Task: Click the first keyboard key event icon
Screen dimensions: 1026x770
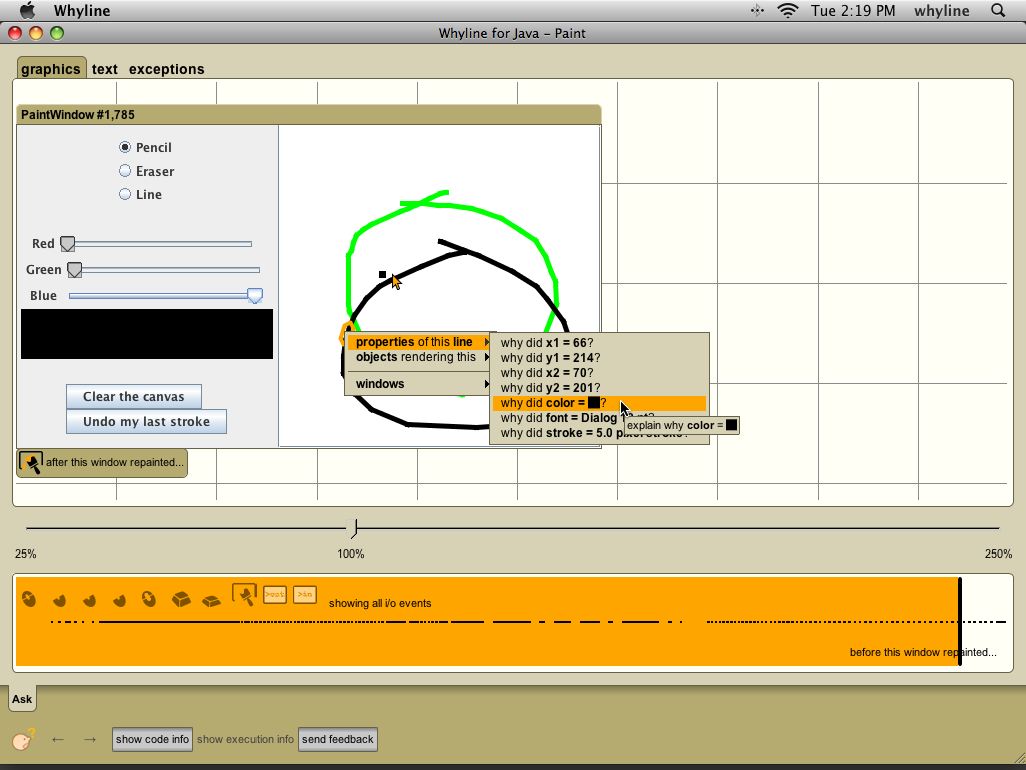Action: pos(181,599)
